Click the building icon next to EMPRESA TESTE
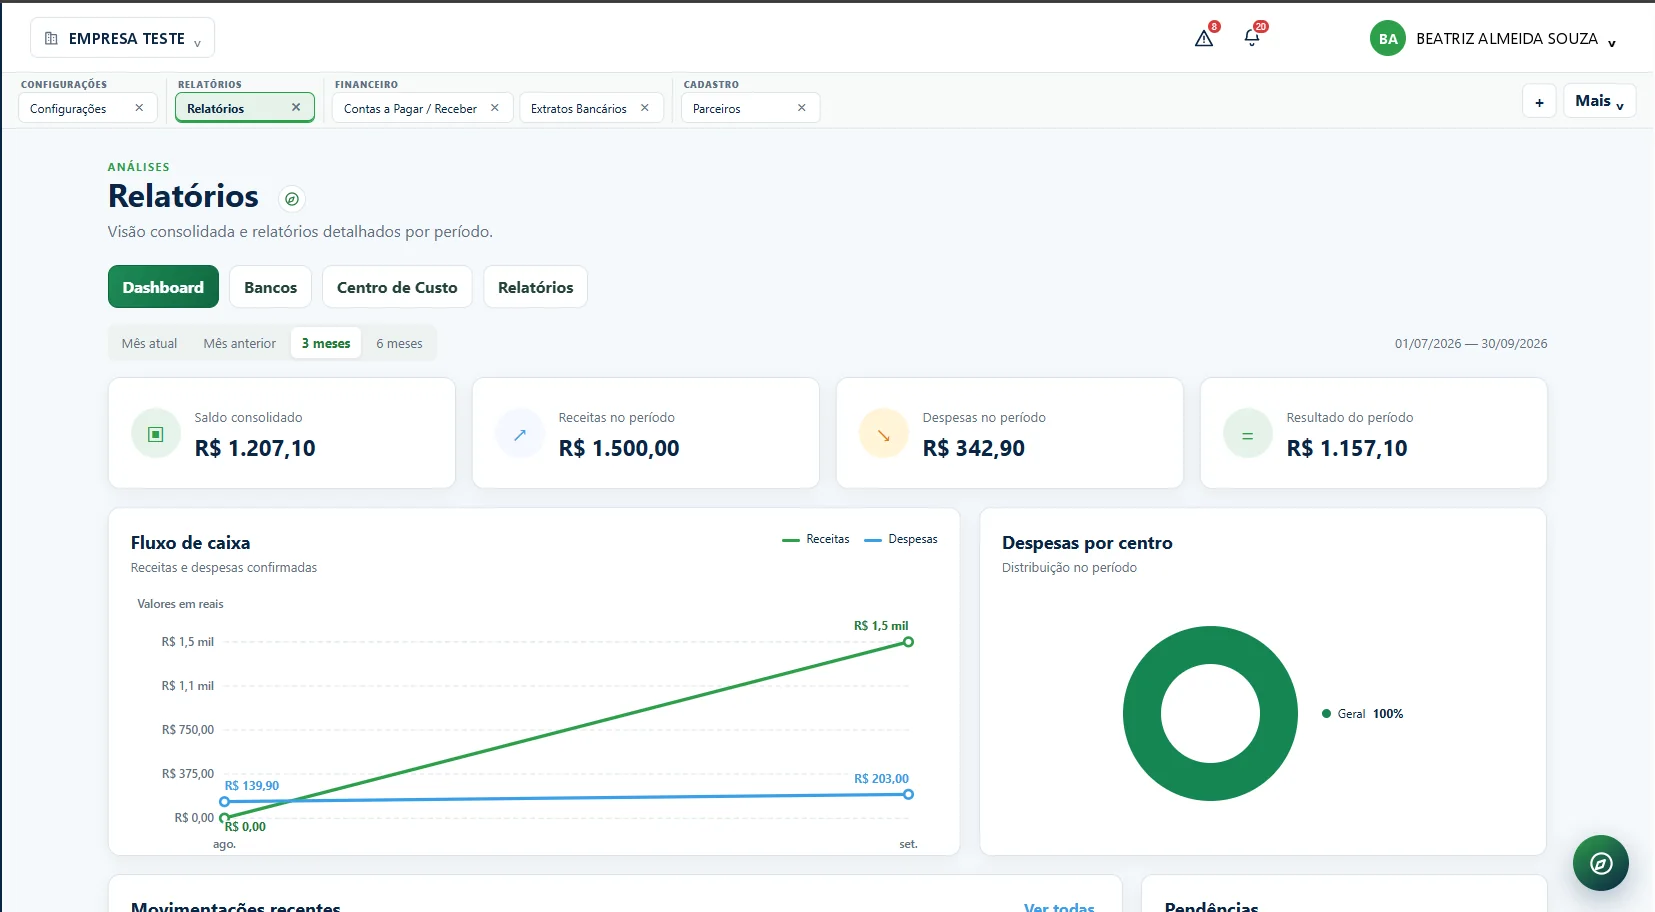This screenshot has width=1655, height=912. [x=51, y=38]
